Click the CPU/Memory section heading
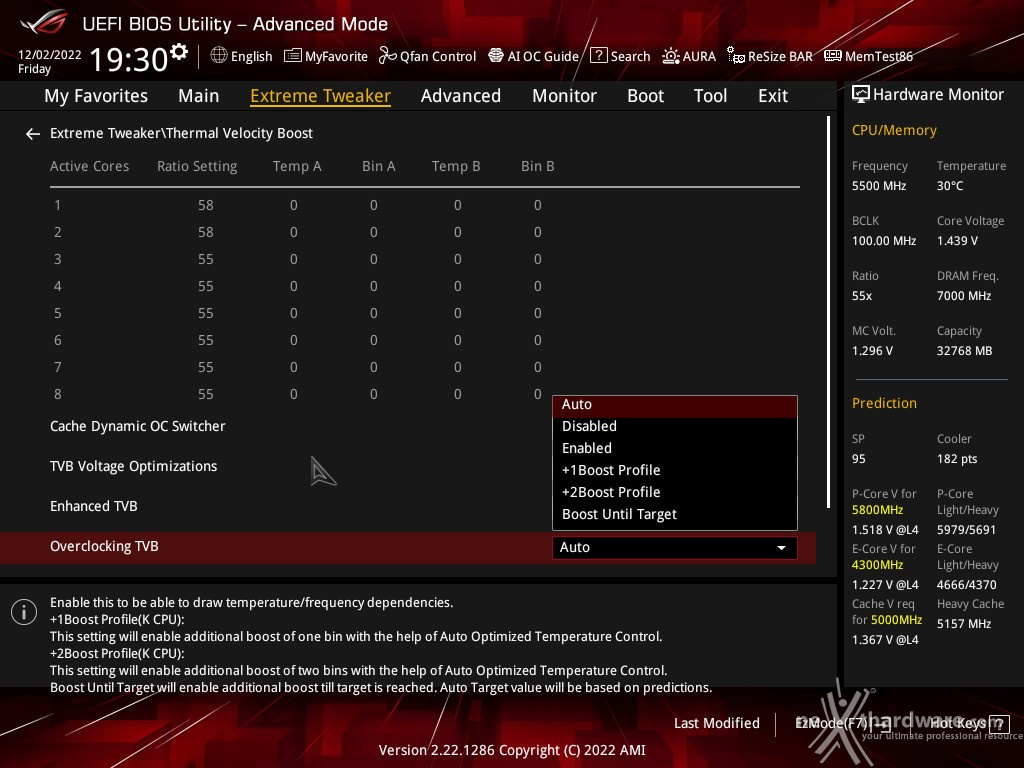This screenshot has width=1024, height=768. tap(894, 131)
